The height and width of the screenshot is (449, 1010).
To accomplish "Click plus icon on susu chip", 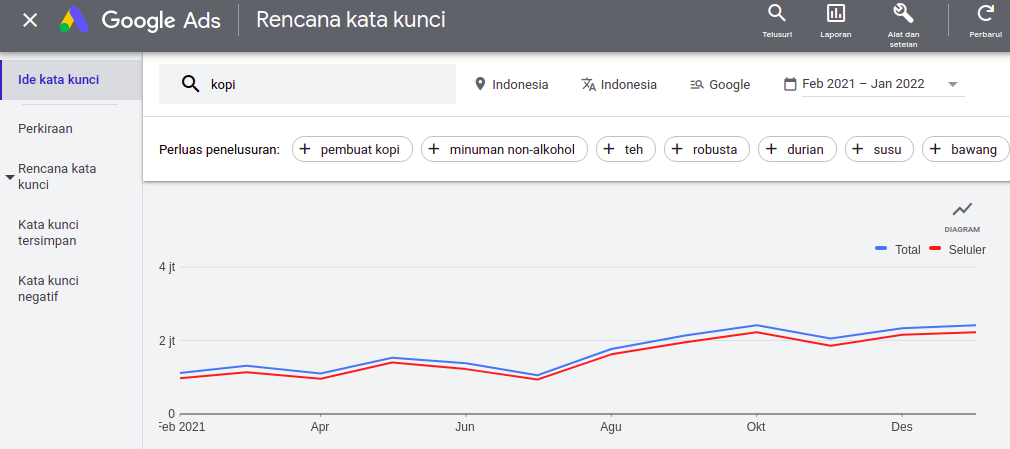I will [858, 149].
